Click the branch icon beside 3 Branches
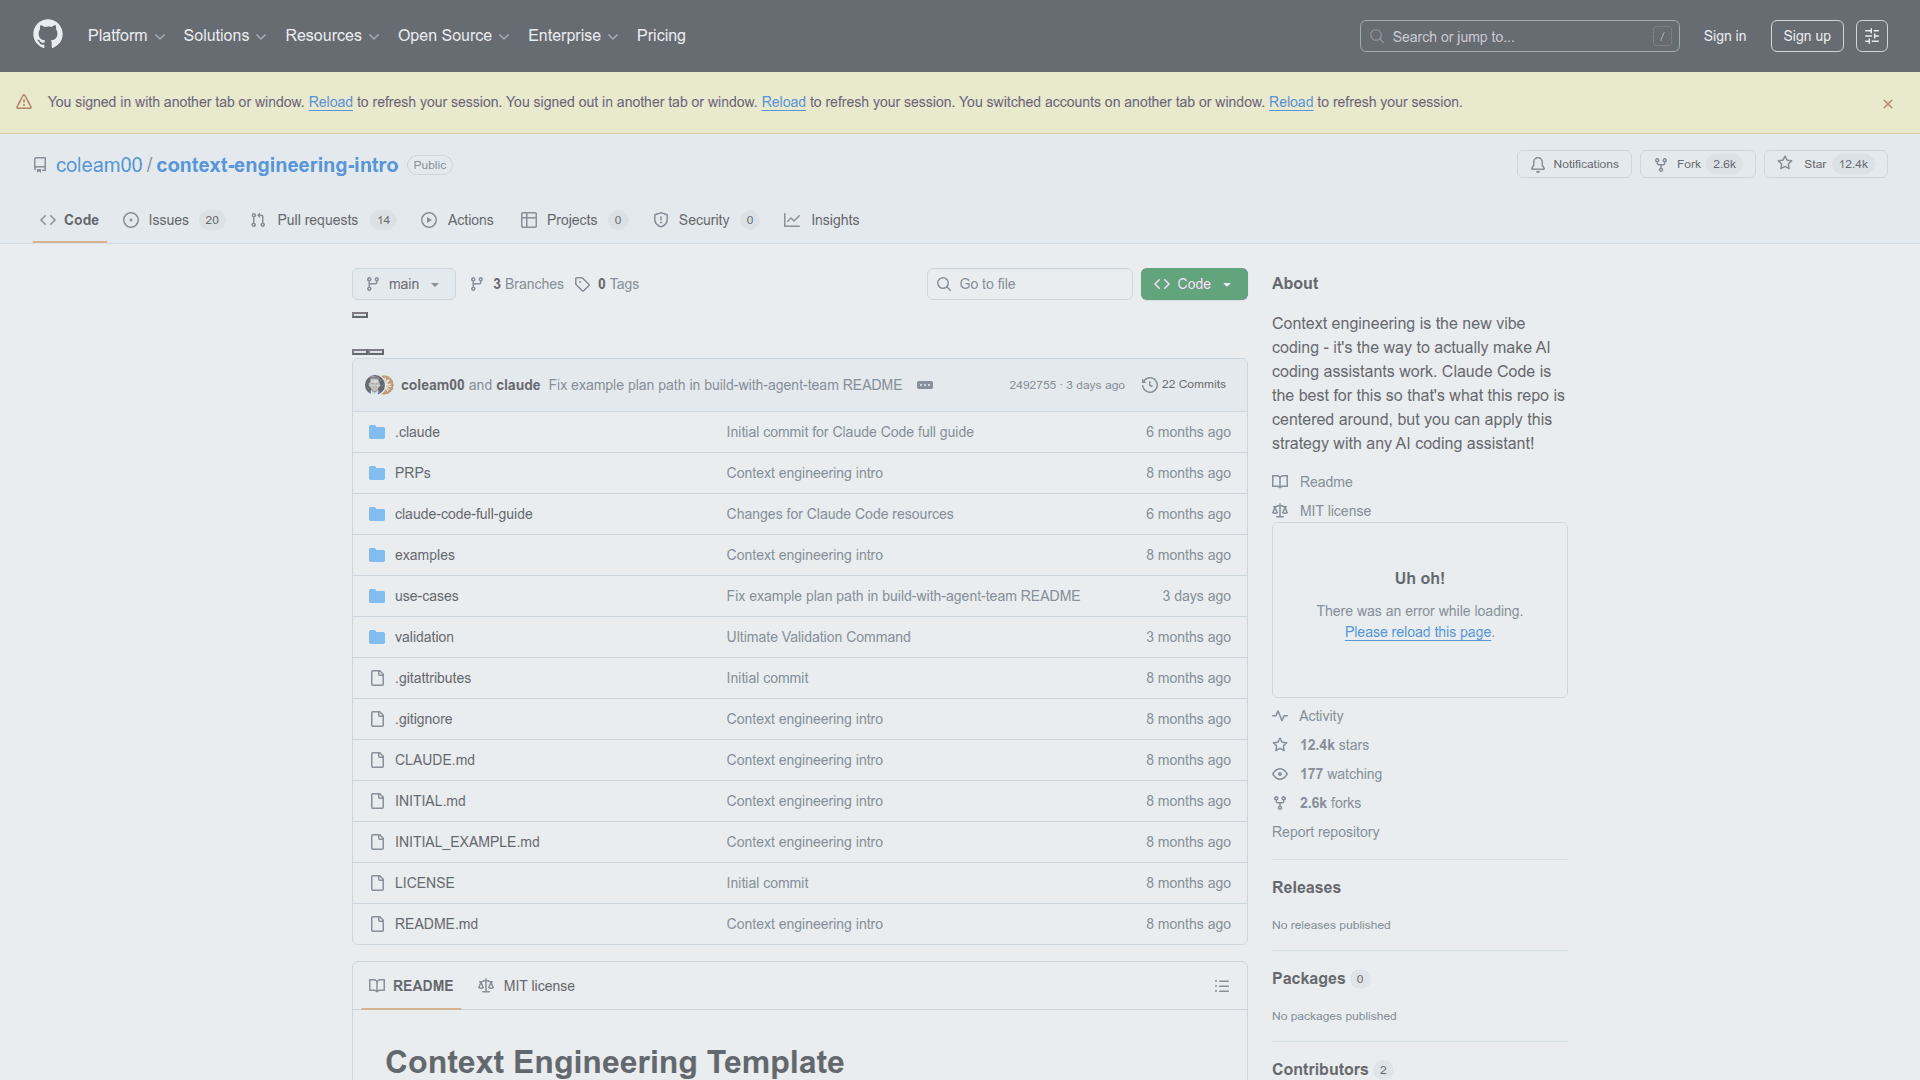1920x1080 pixels. [x=478, y=284]
